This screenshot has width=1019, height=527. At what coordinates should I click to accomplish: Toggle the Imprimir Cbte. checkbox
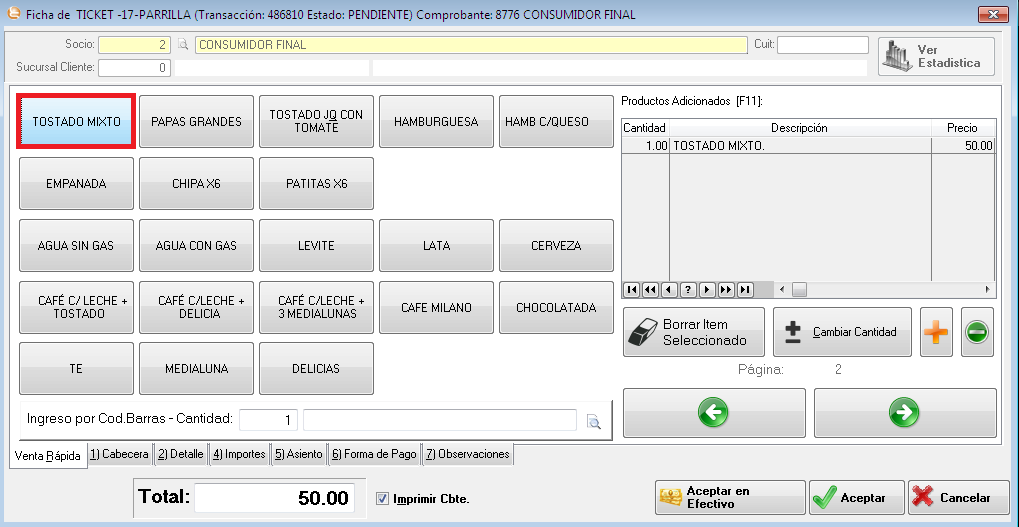[382, 498]
